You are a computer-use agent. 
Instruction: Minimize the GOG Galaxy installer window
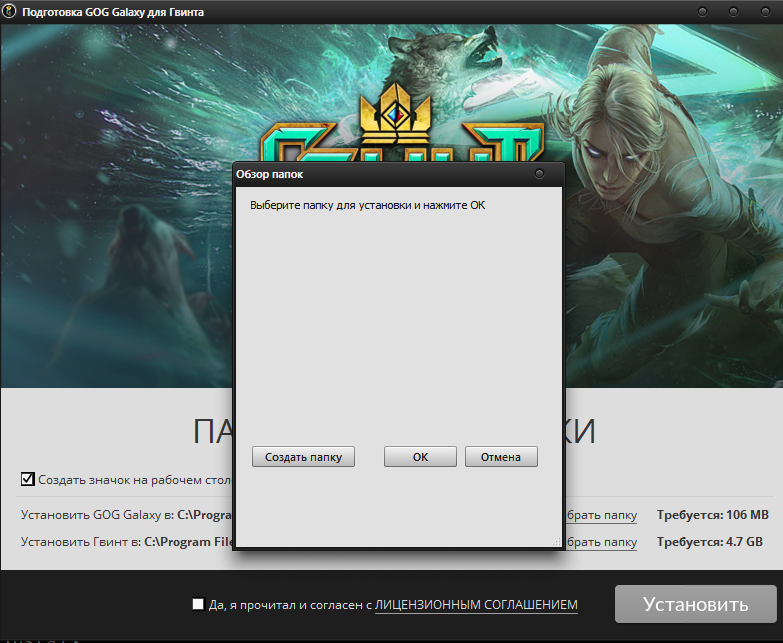coord(702,11)
